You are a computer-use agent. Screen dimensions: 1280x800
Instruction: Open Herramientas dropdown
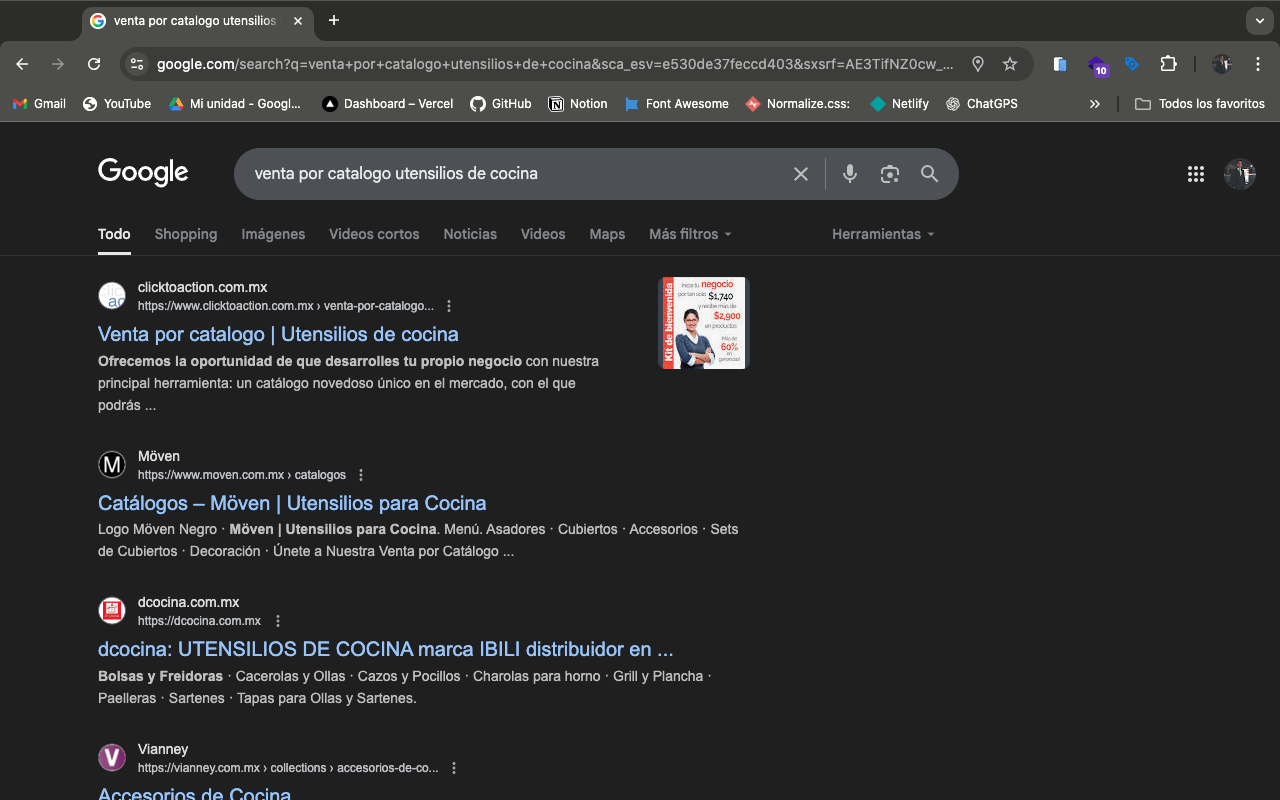tap(883, 234)
